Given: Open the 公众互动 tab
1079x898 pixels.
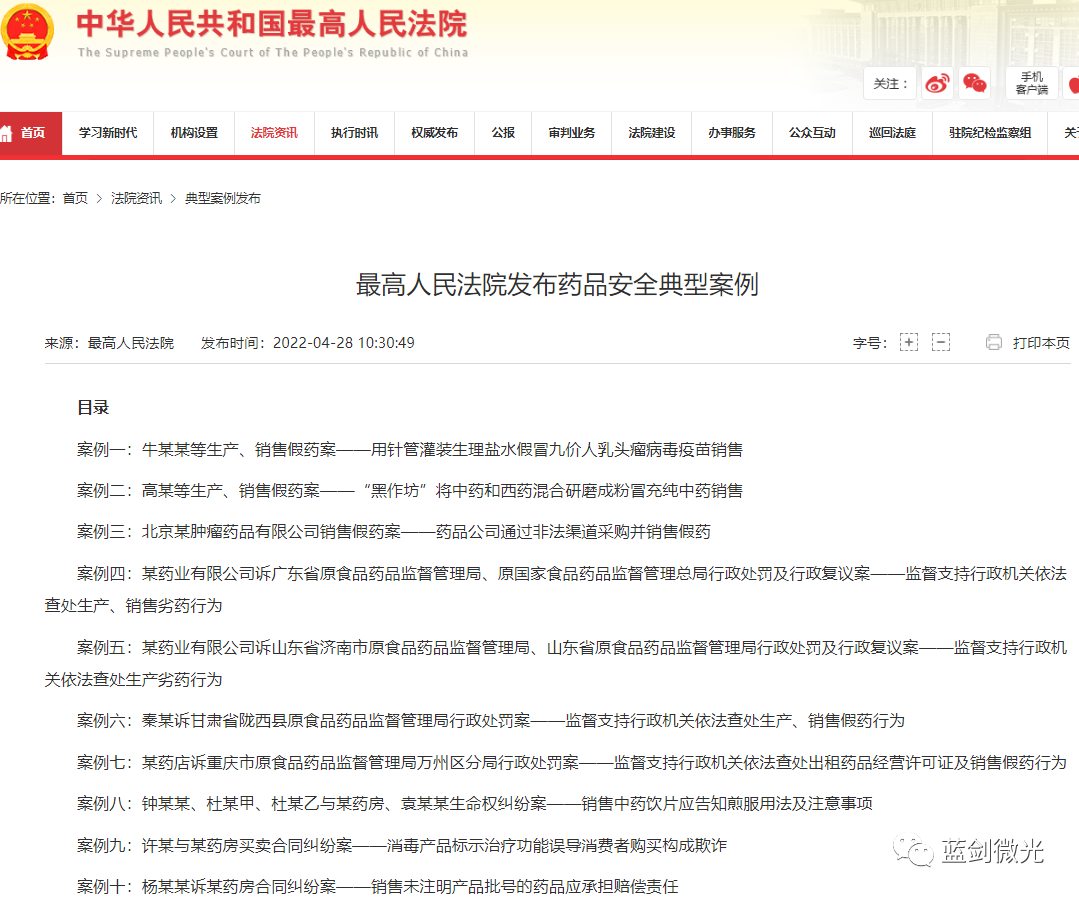Looking at the screenshot, I should tap(811, 133).
